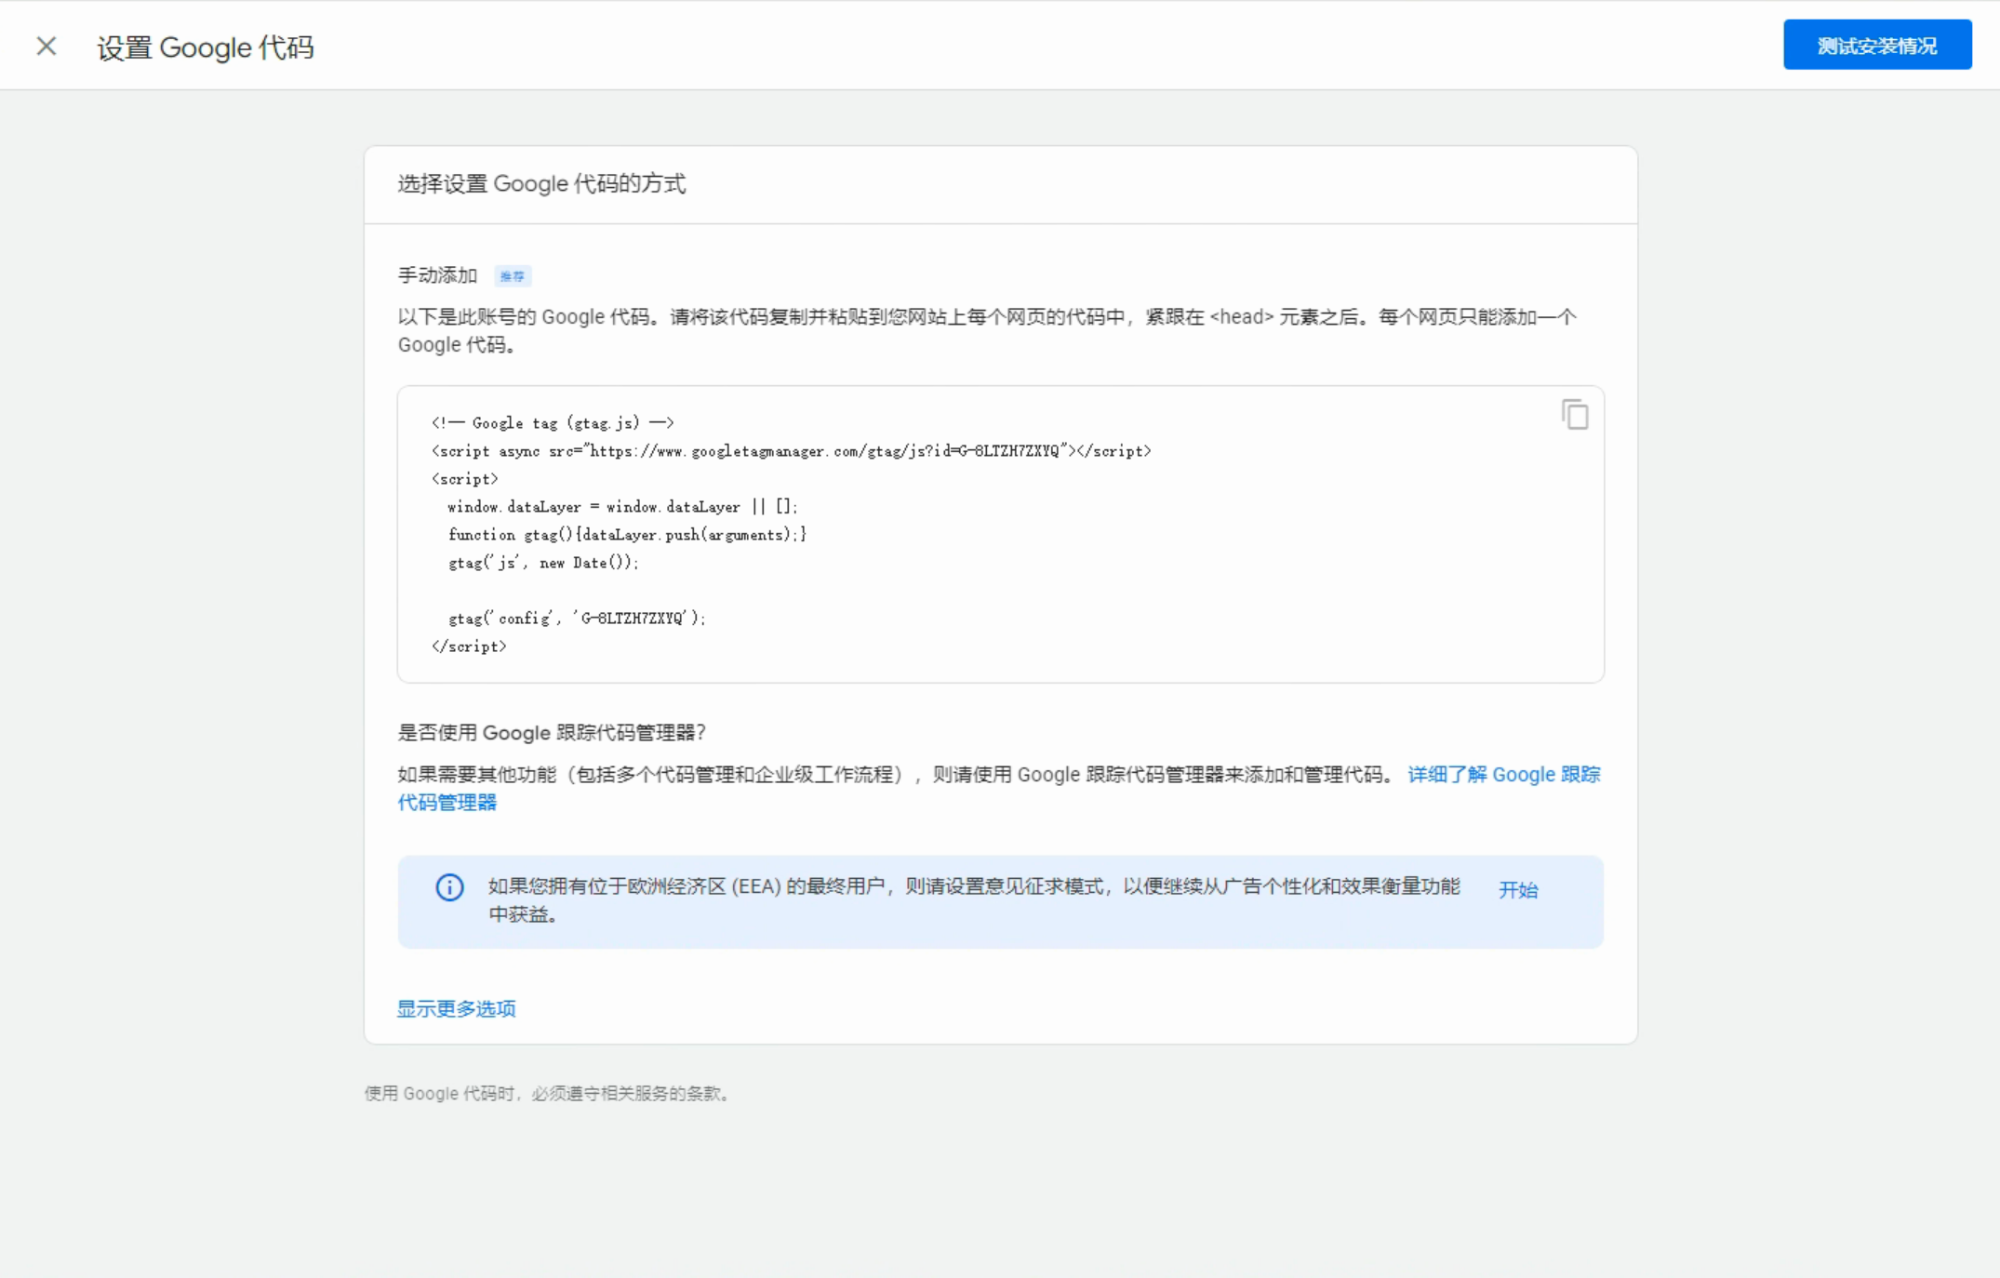This screenshot has height=1278, width=2000.
Task: Click the function gtag() code line
Action: click(626, 535)
